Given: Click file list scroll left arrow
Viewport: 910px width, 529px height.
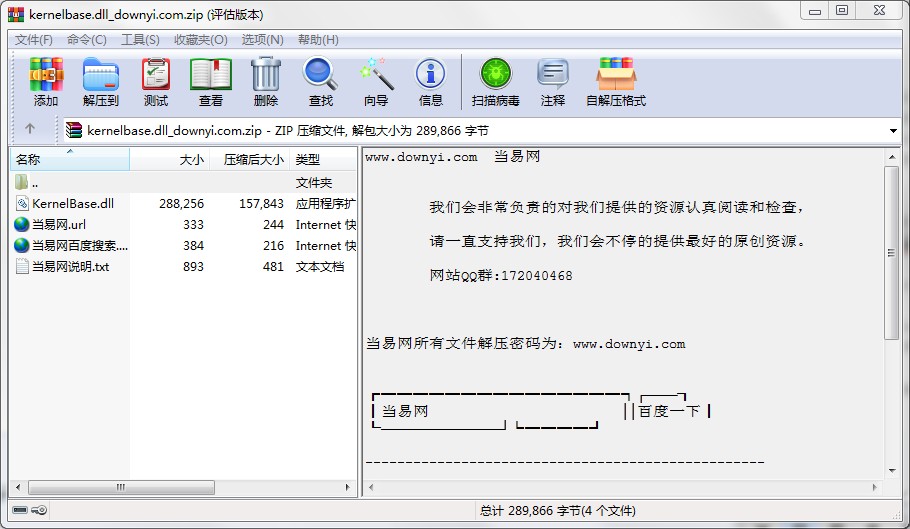Looking at the screenshot, I should click(18, 487).
